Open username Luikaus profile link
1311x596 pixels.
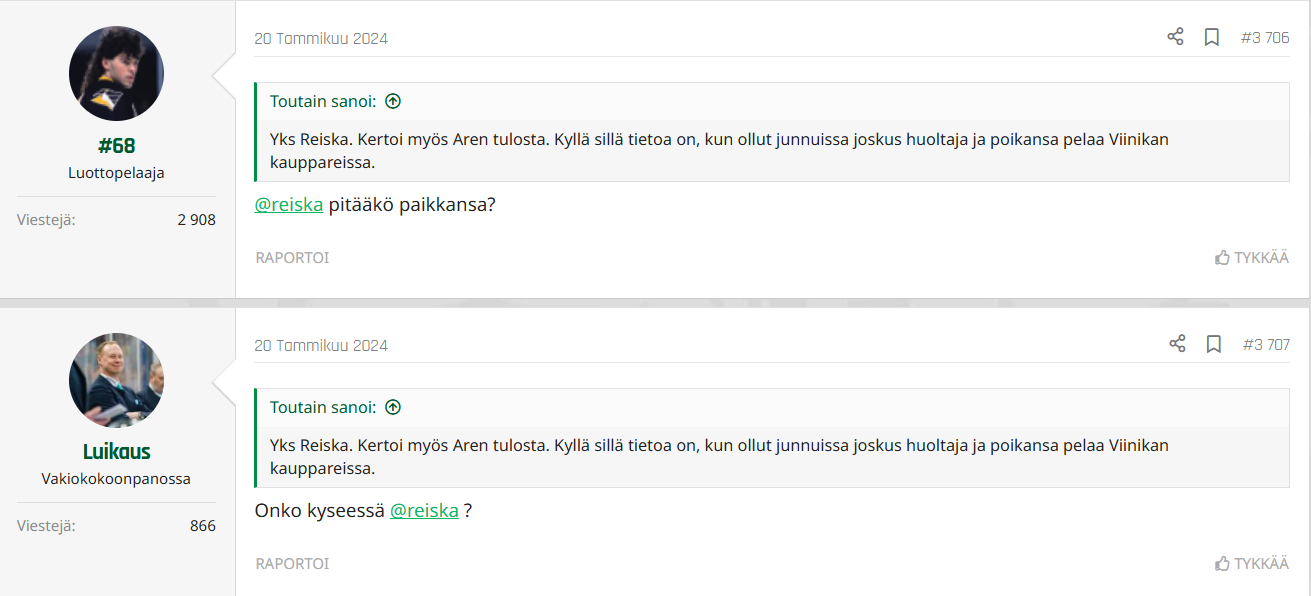116,452
